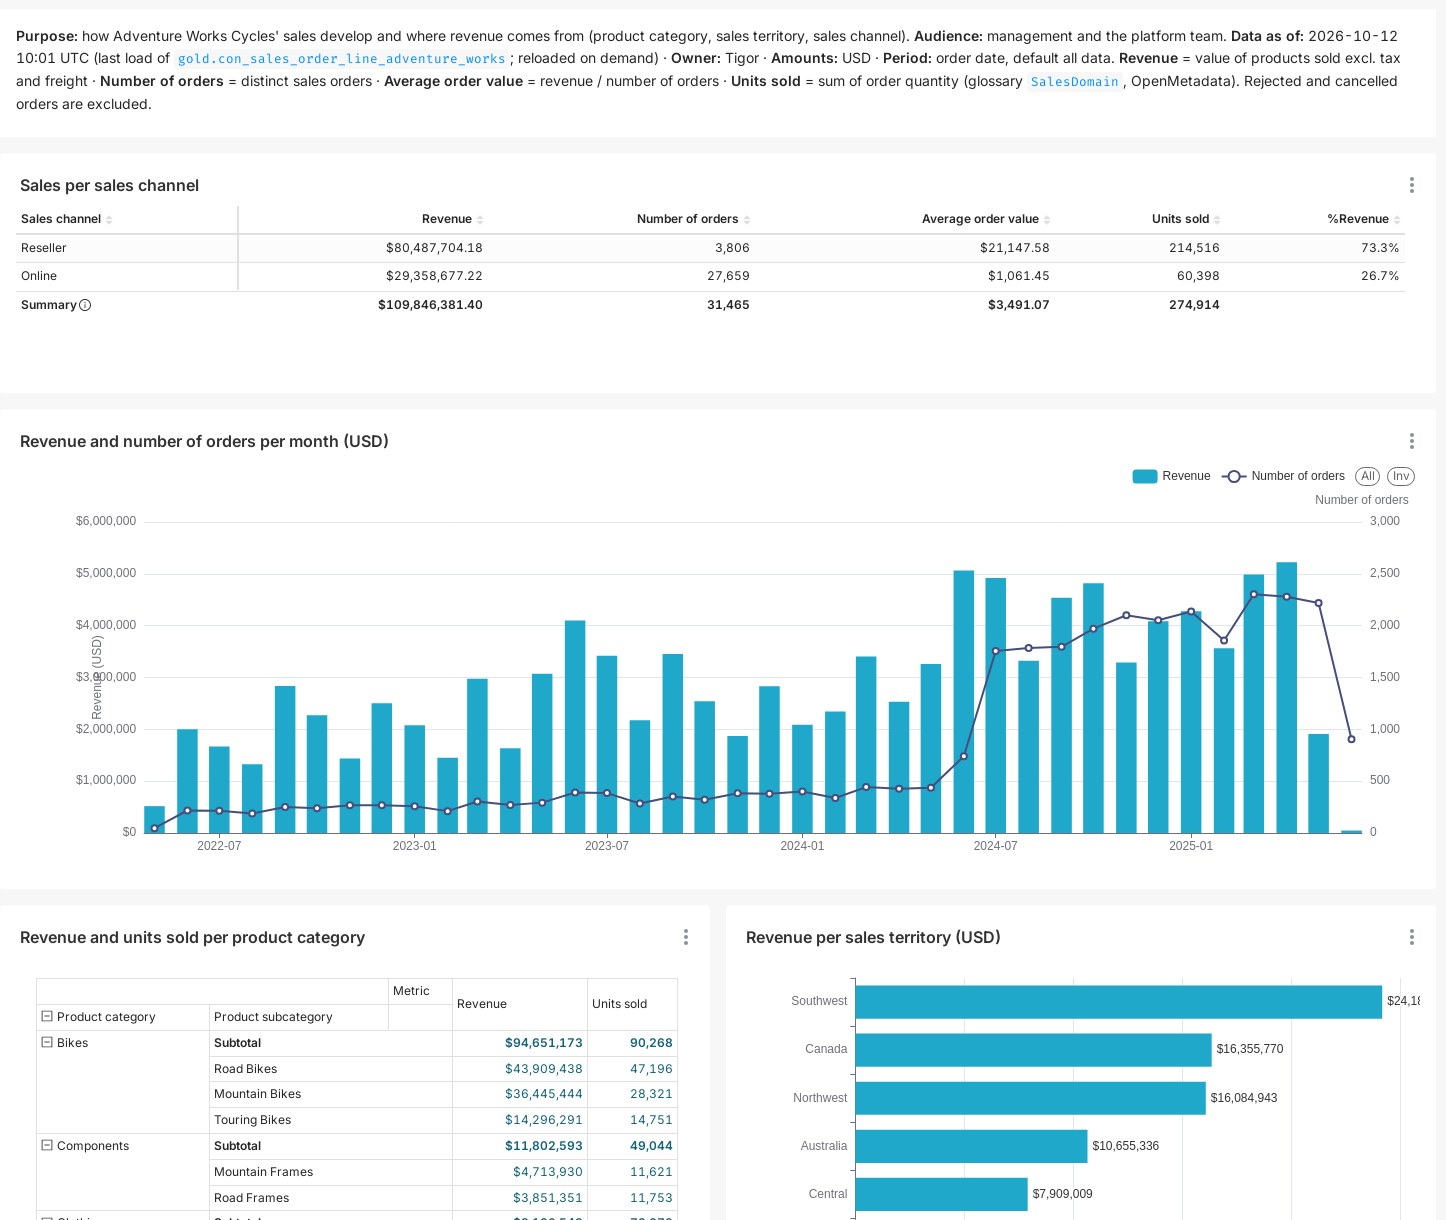Open the sales territory chart kebab menu
This screenshot has width=1446, height=1220.
[1411, 937]
